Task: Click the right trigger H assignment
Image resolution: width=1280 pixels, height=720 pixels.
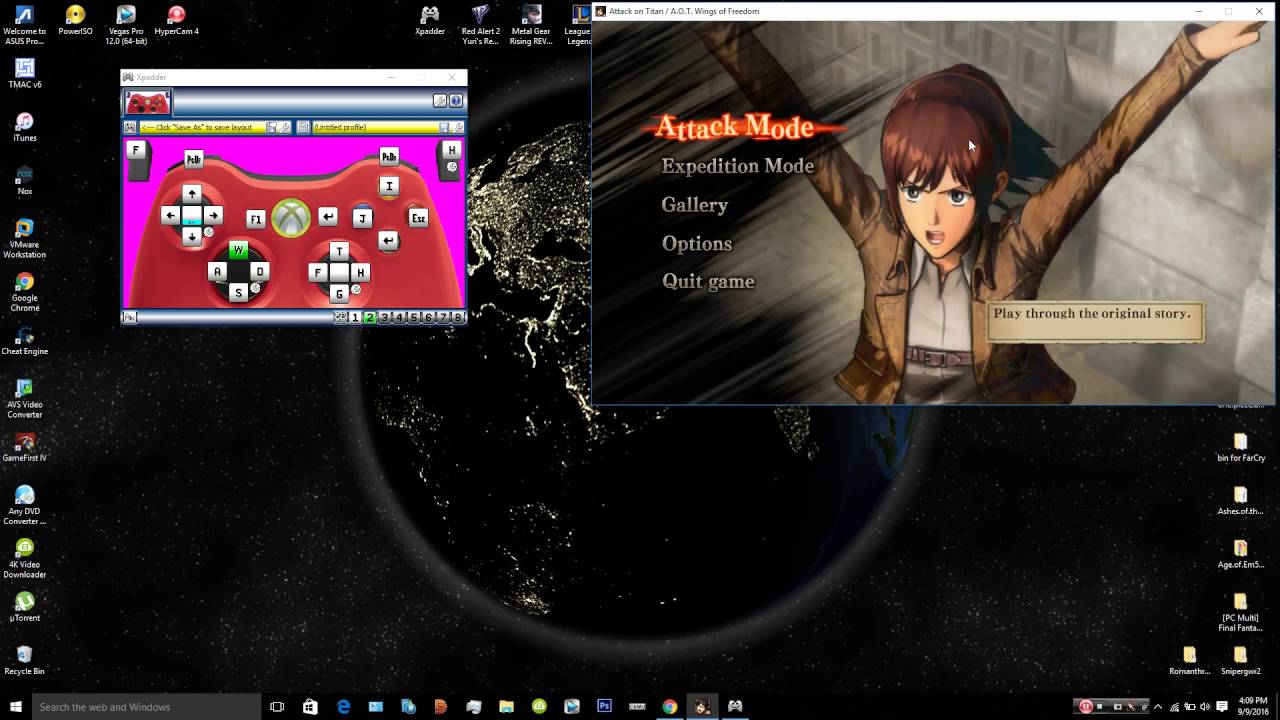Action: point(452,150)
